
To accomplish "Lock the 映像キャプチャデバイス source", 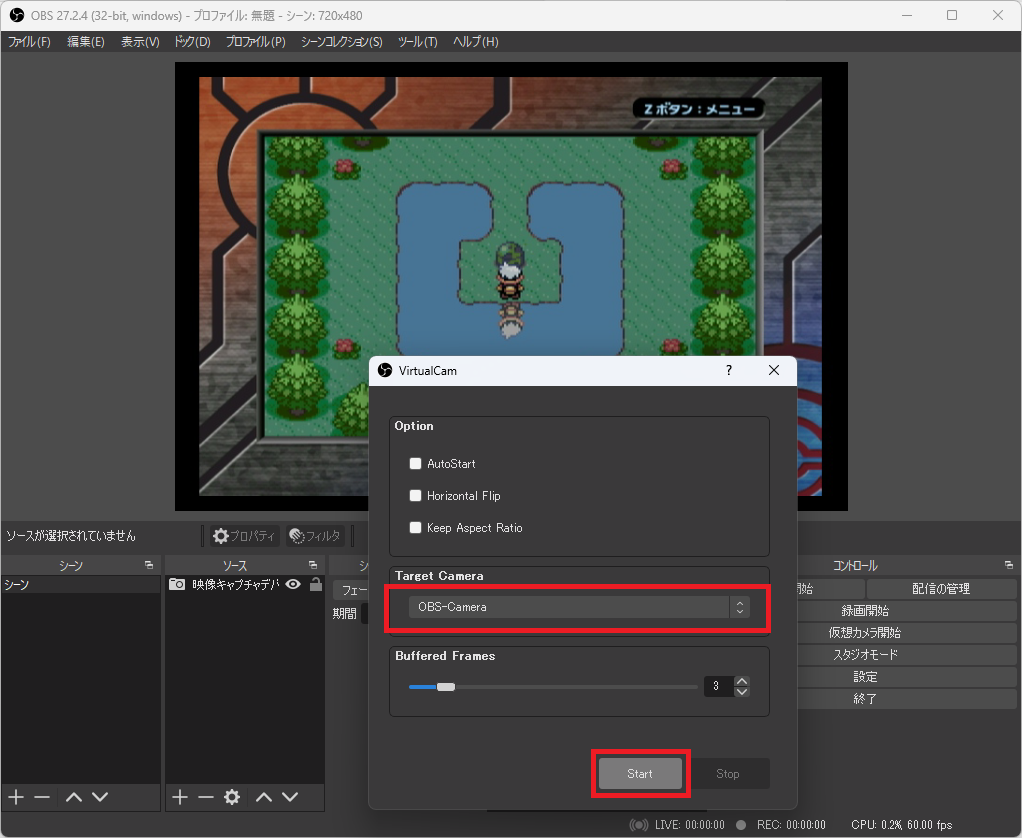I will (315, 583).
